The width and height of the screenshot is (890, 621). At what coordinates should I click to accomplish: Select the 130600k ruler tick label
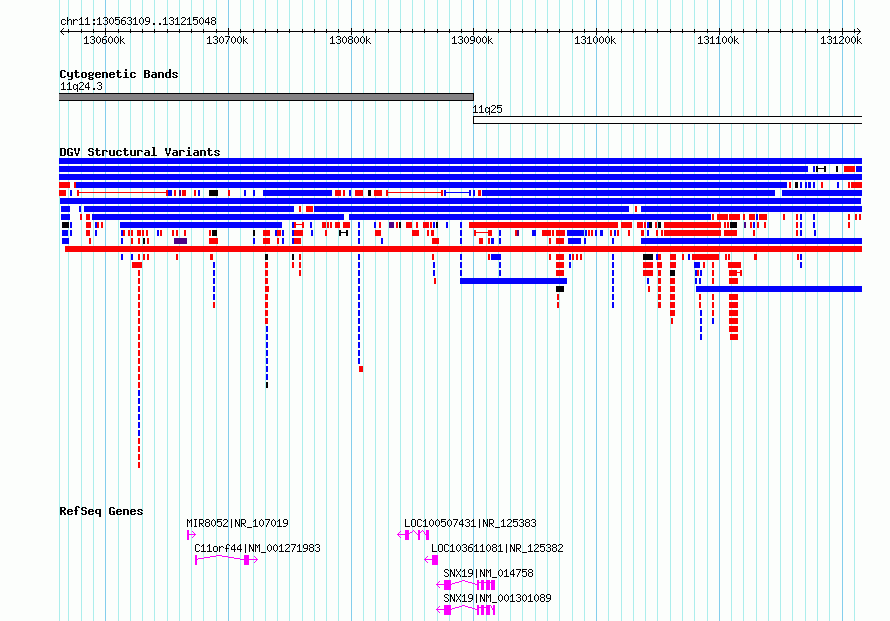tap(104, 40)
